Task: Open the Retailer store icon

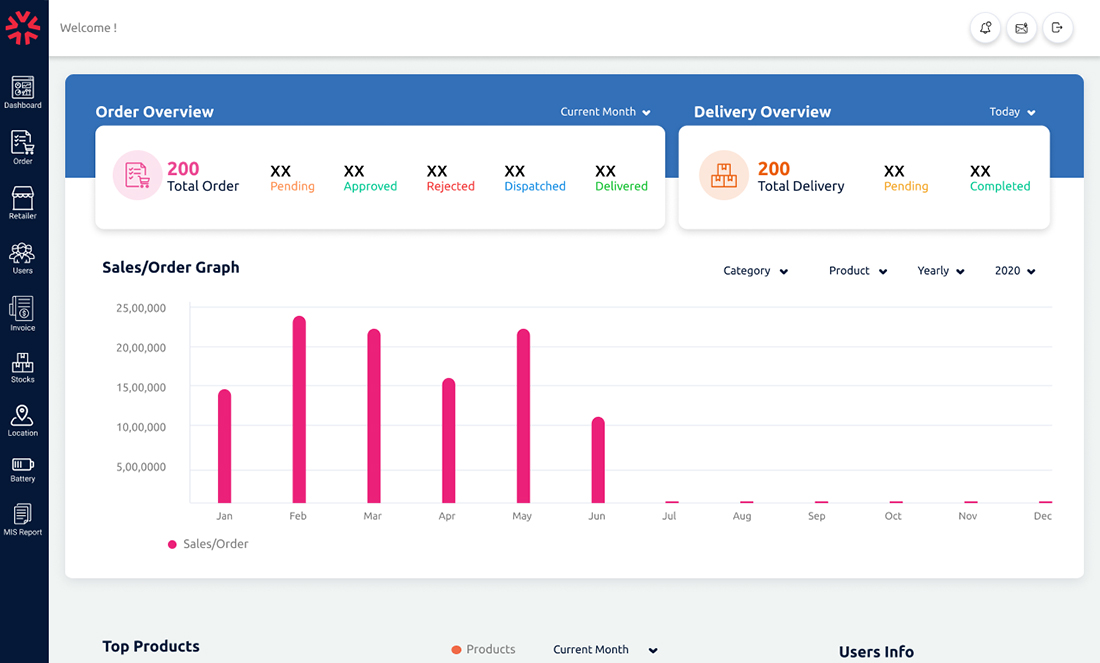Action: 22,203
